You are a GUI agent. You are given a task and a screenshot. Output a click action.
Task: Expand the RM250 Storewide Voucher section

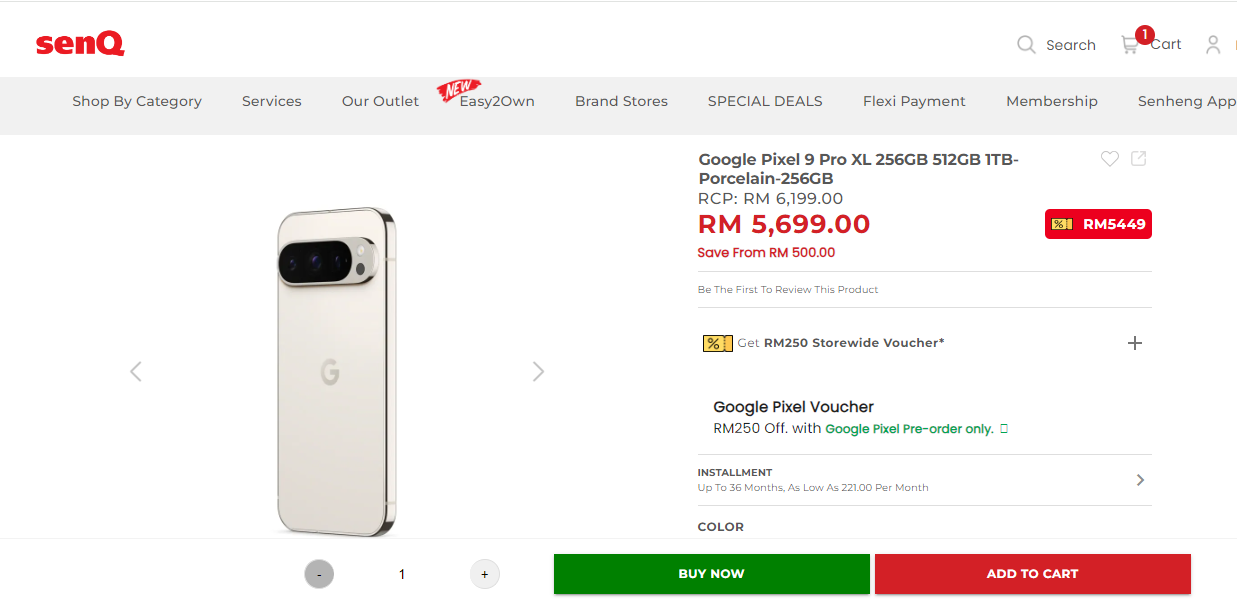coord(1135,343)
